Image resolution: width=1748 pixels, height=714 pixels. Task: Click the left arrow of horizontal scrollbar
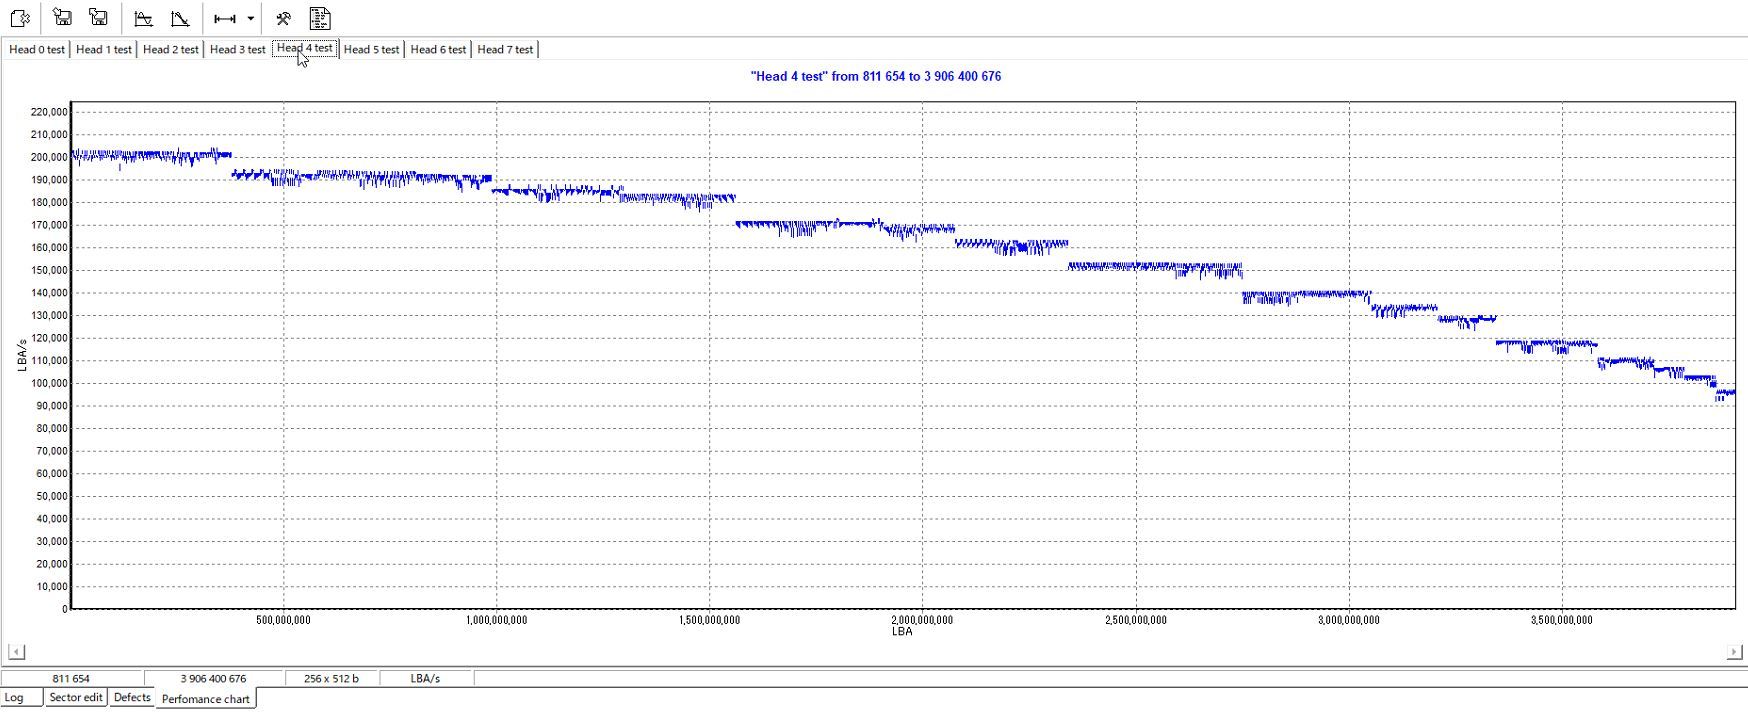pos(16,652)
